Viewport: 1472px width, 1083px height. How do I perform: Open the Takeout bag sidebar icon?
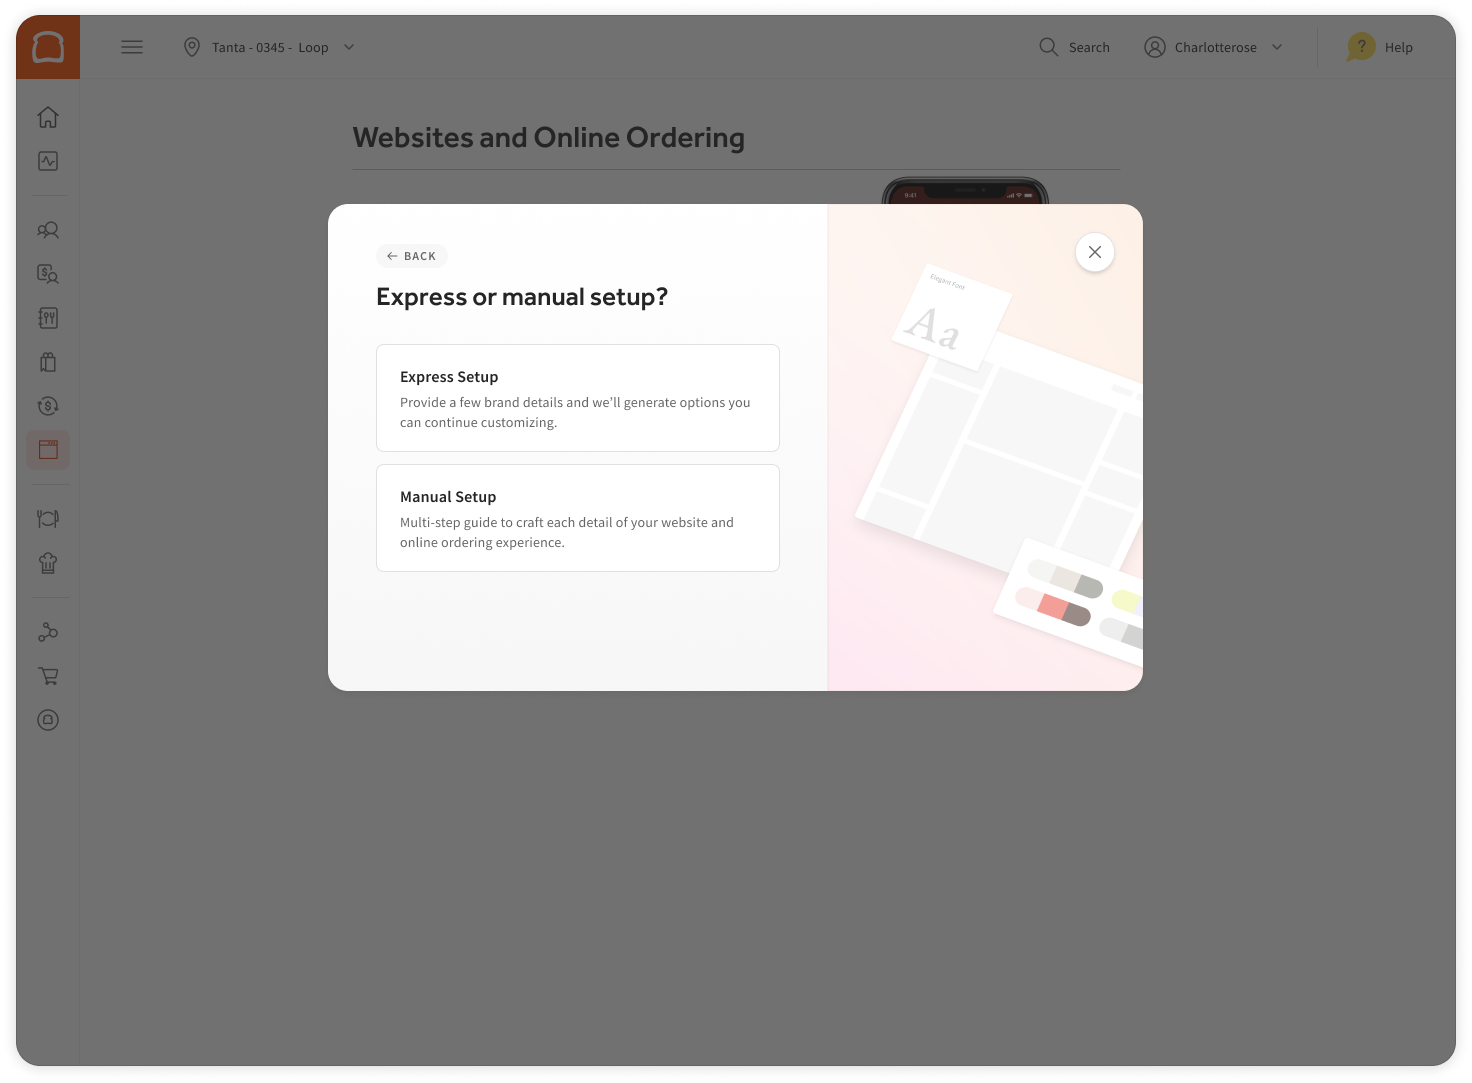coord(48,362)
